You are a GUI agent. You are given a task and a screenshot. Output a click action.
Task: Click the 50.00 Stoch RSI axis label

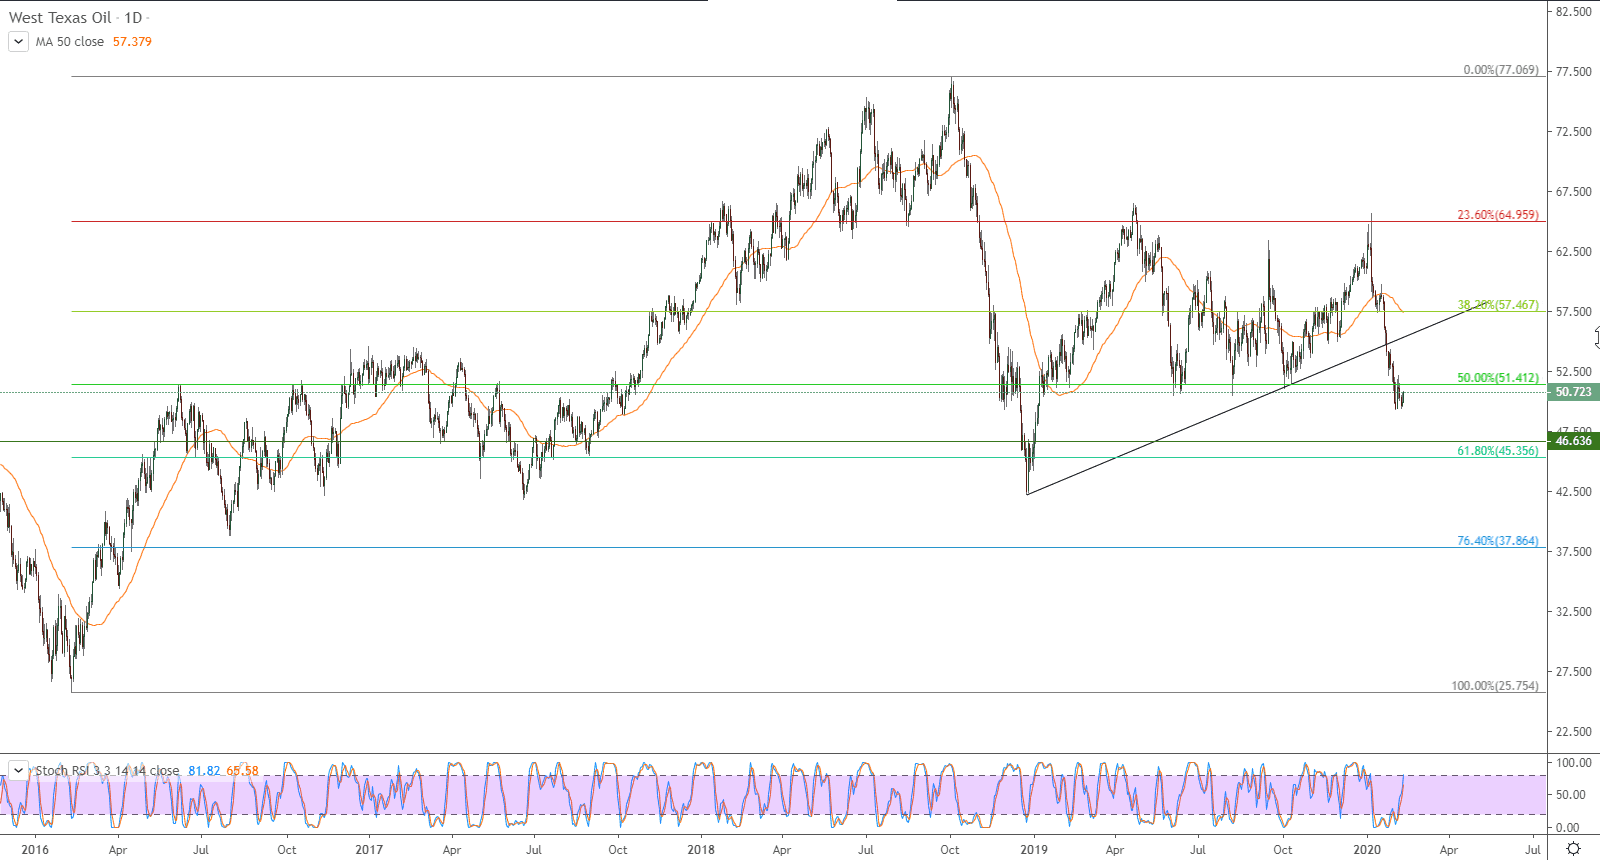coord(1571,795)
